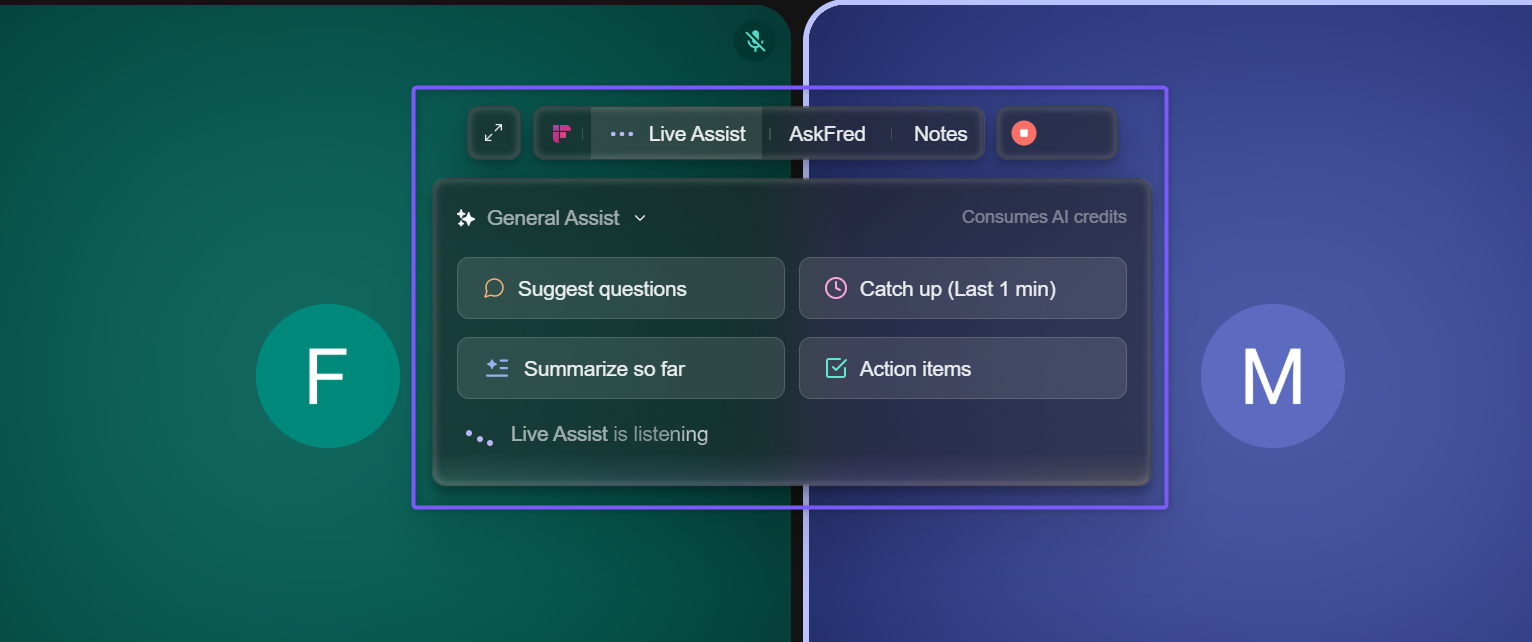The image size is (1532, 642).
Task: Switch to the Notes tab
Action: click(x=940, y=133)
